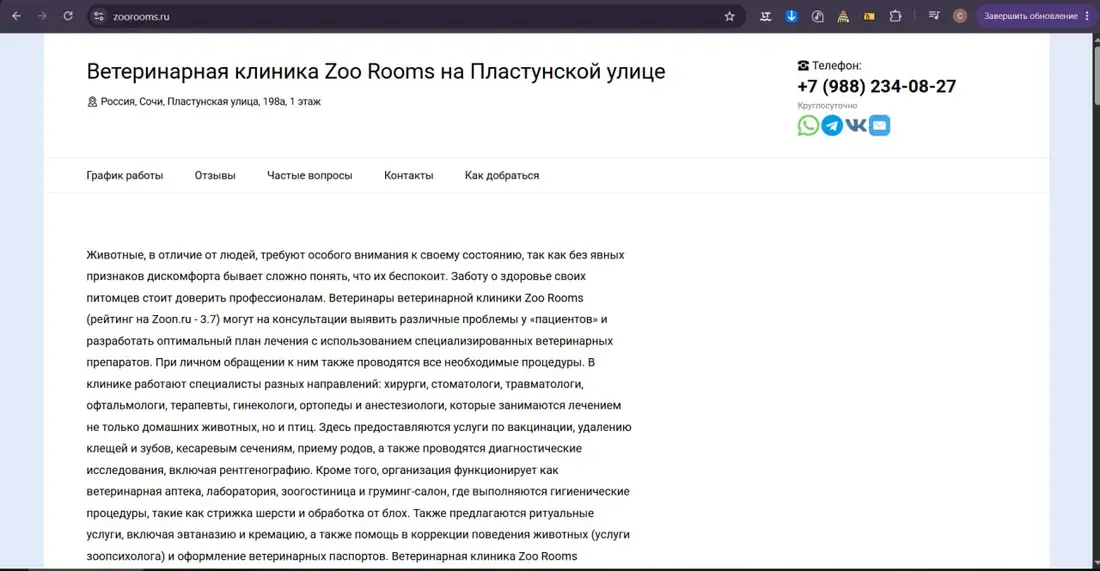Go to Частые вопросы section
Viewport: 1100px width, 571px height.
(309, 175)
